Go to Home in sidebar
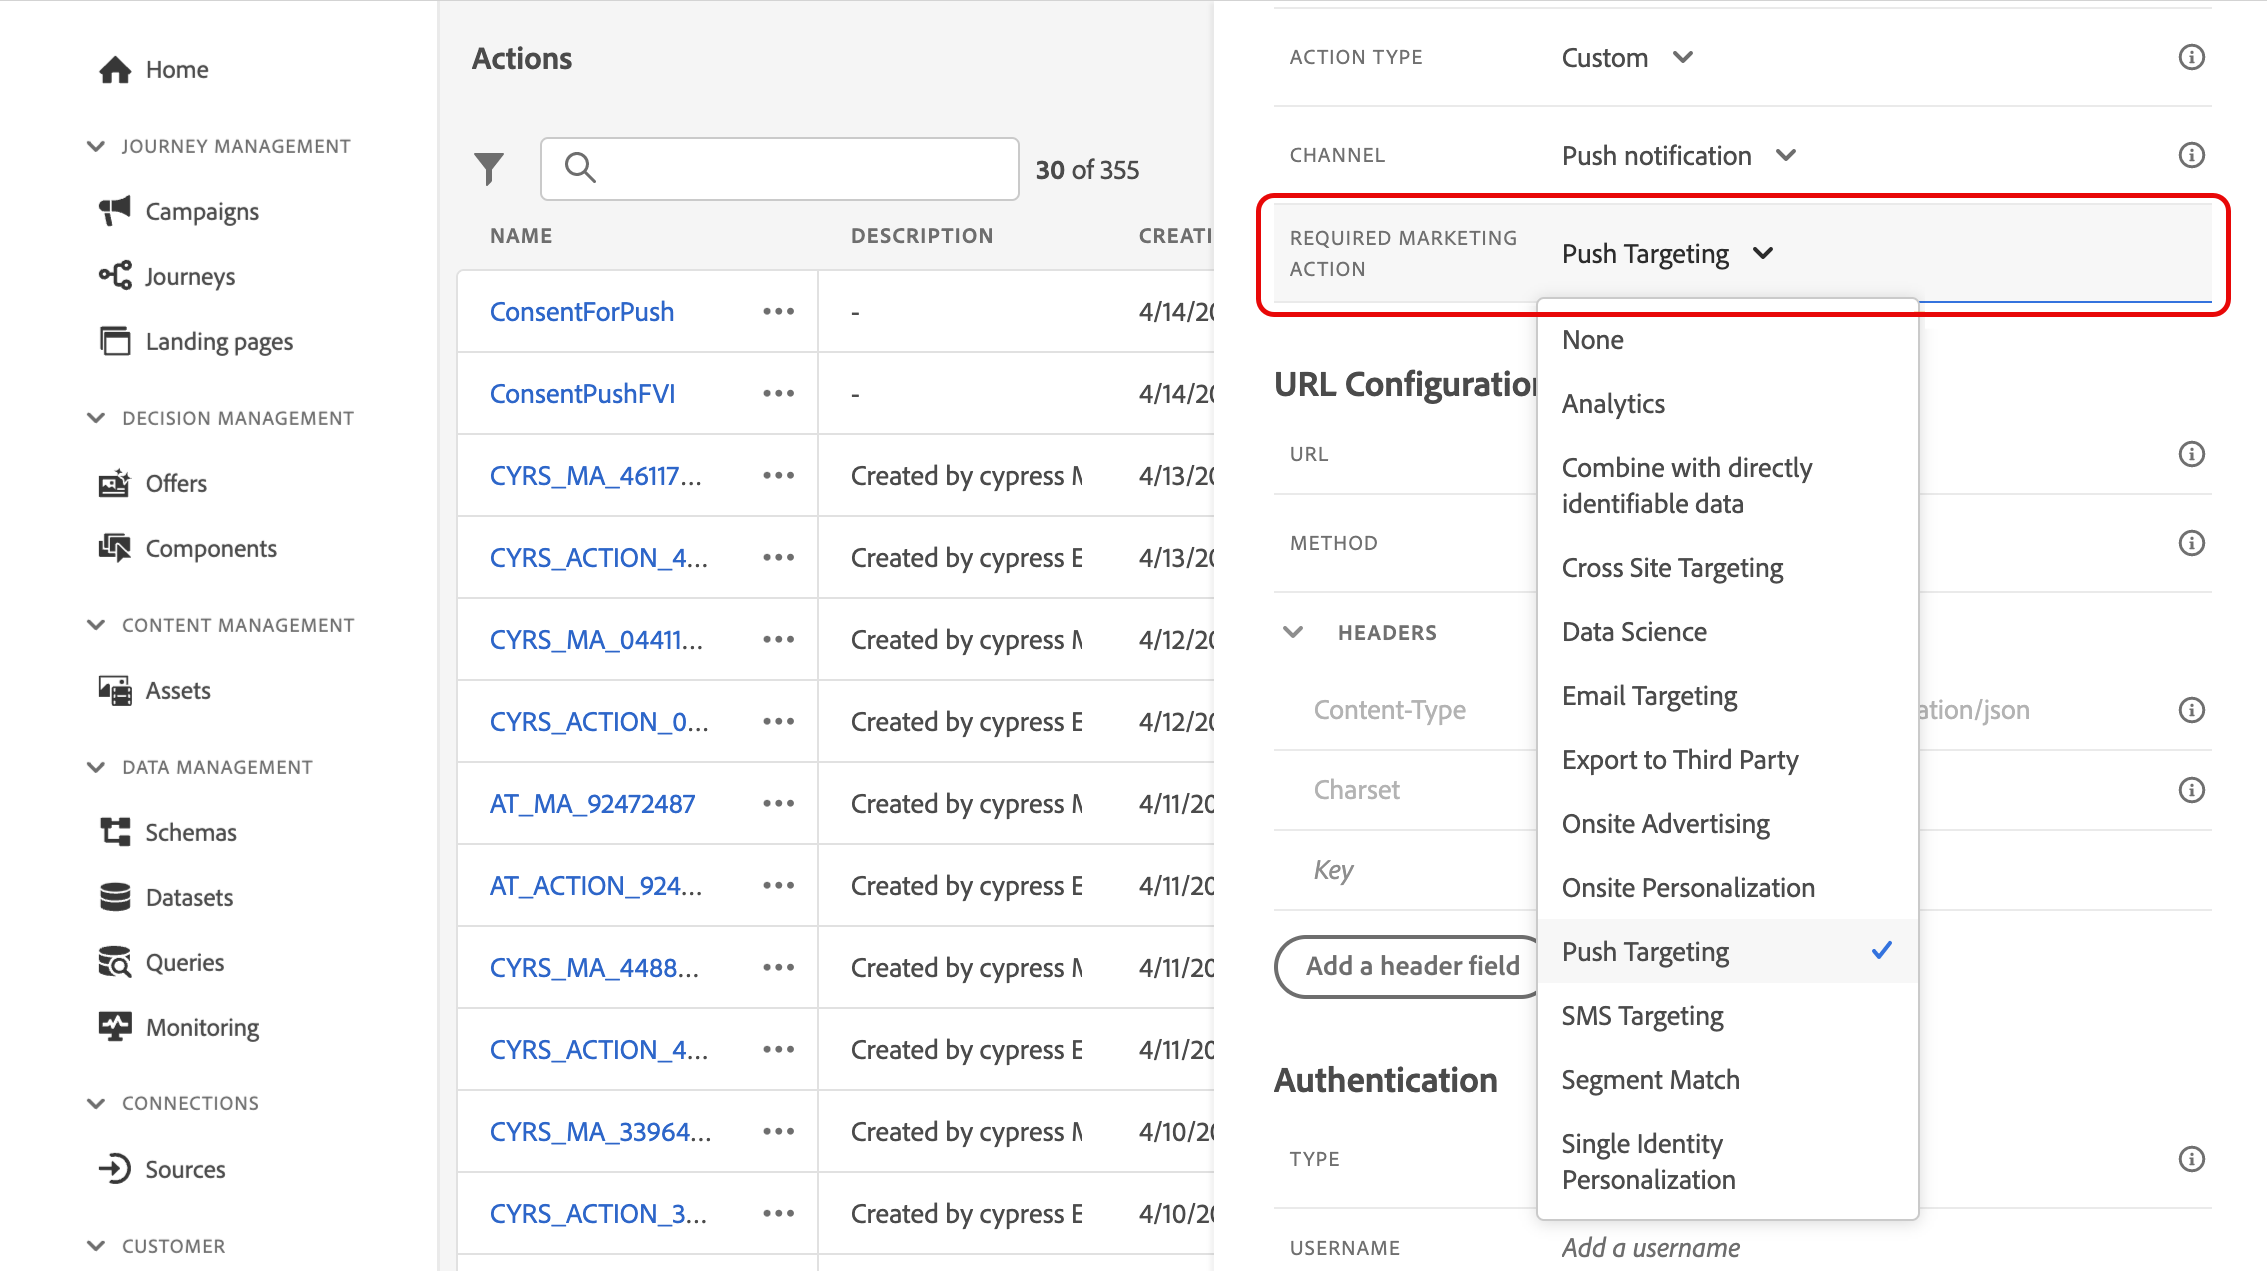The image size is (2267, 1271). coord(176,69)
